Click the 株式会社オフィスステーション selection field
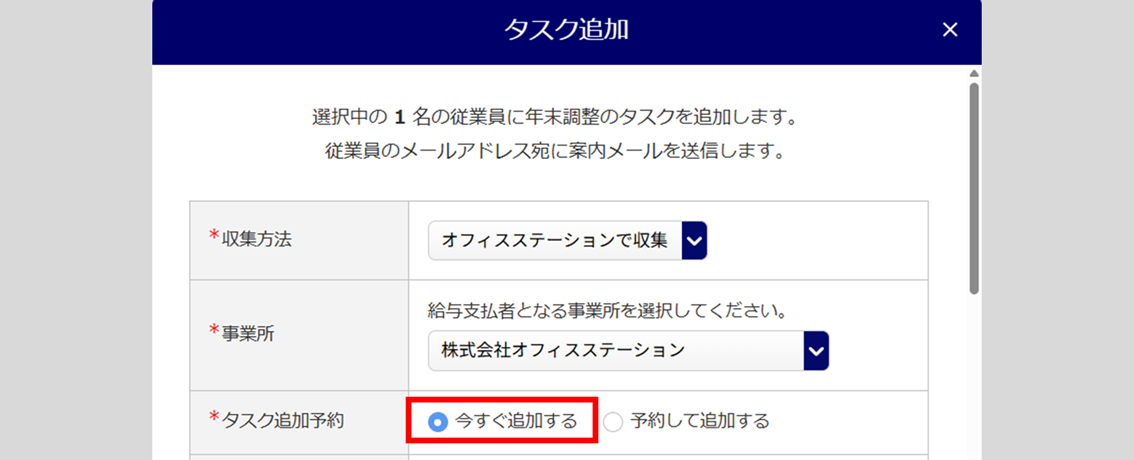 point(615,350)
